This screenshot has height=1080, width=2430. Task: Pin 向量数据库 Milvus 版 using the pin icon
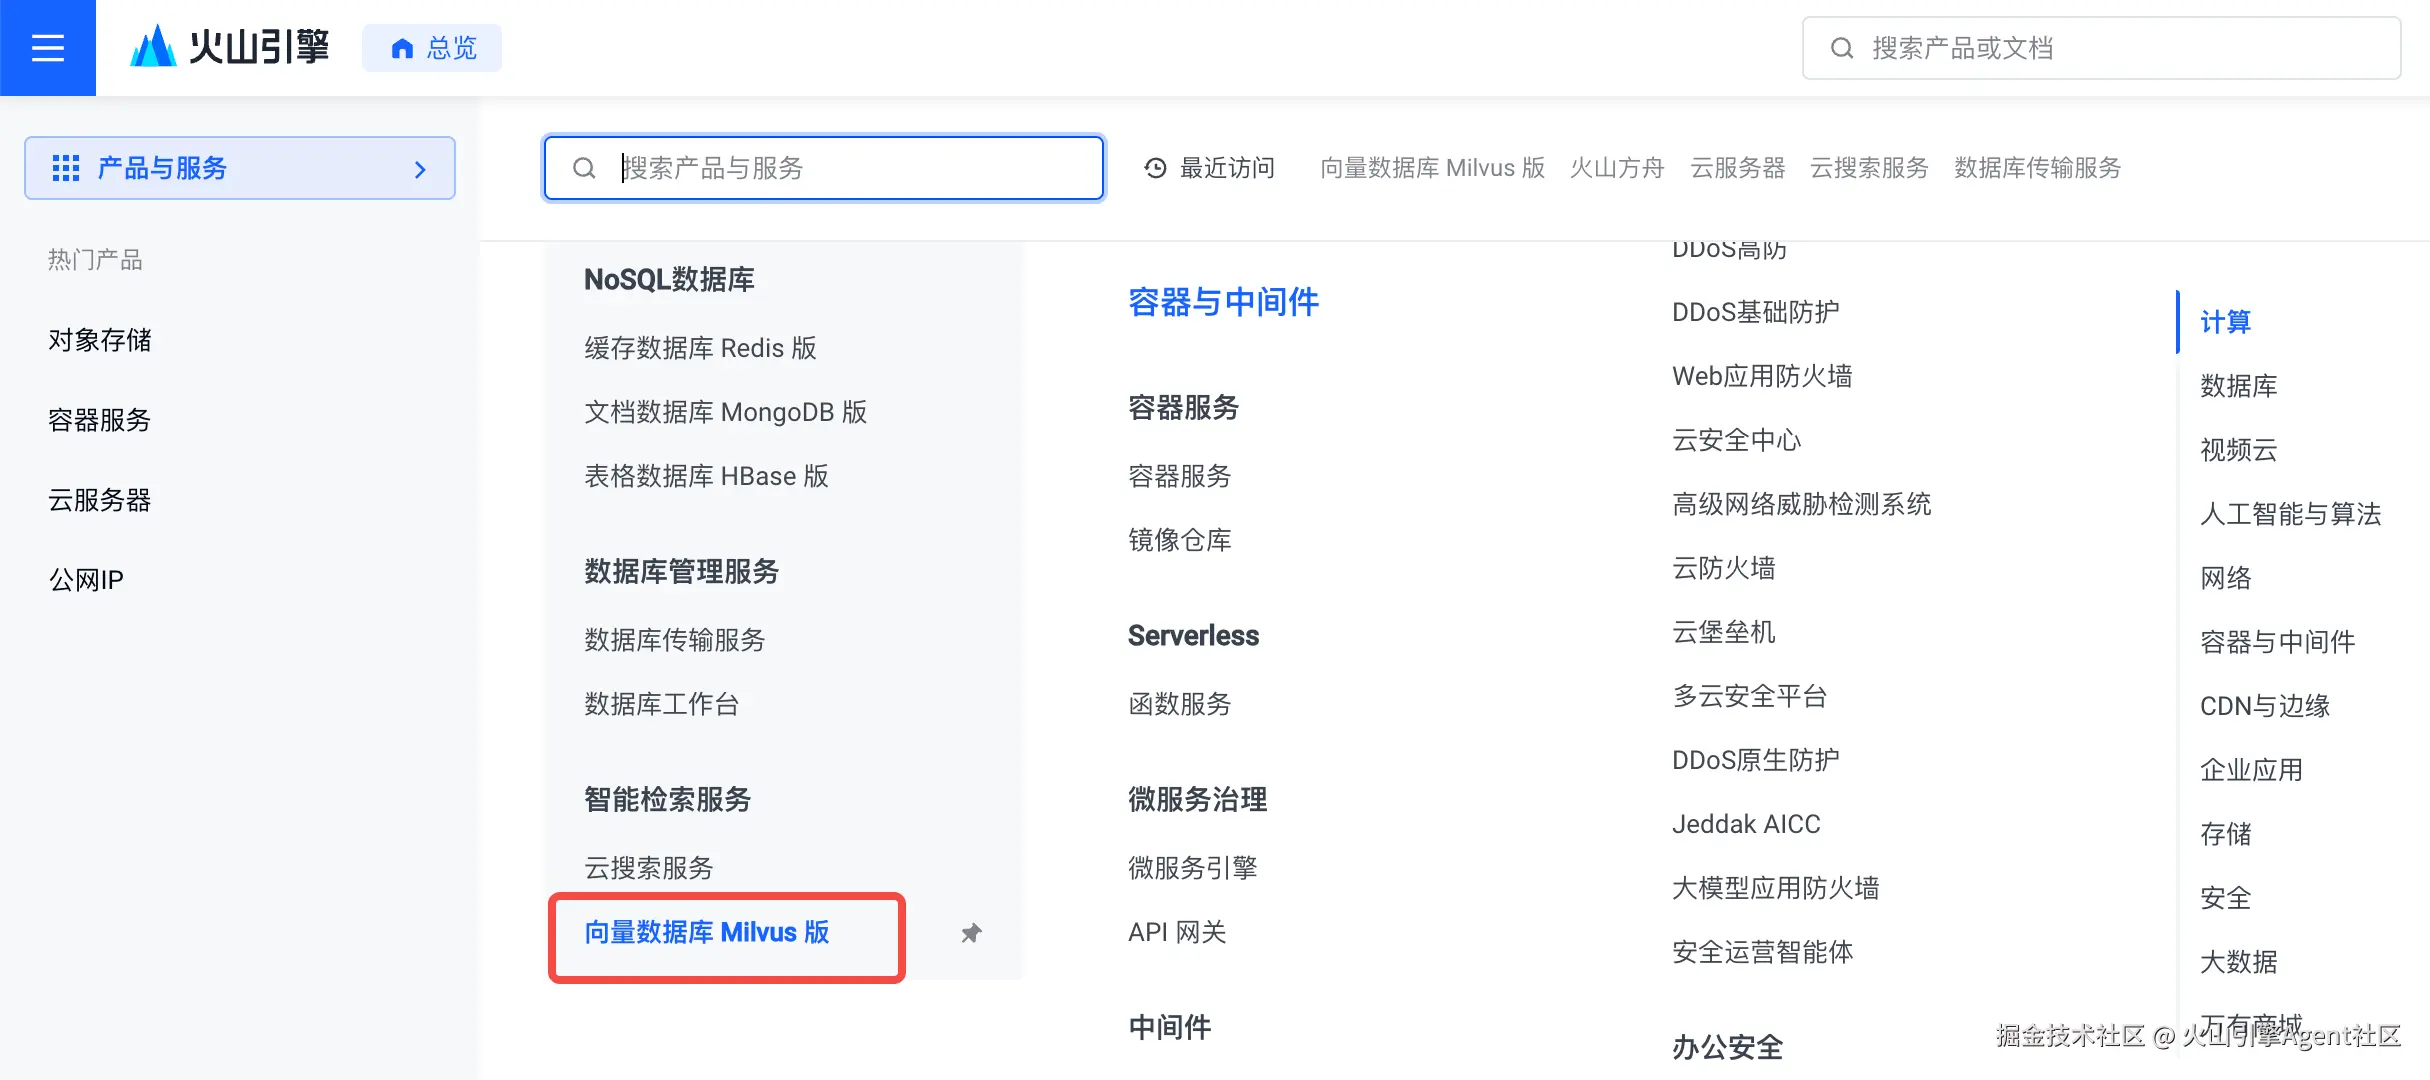pos(969,933)
